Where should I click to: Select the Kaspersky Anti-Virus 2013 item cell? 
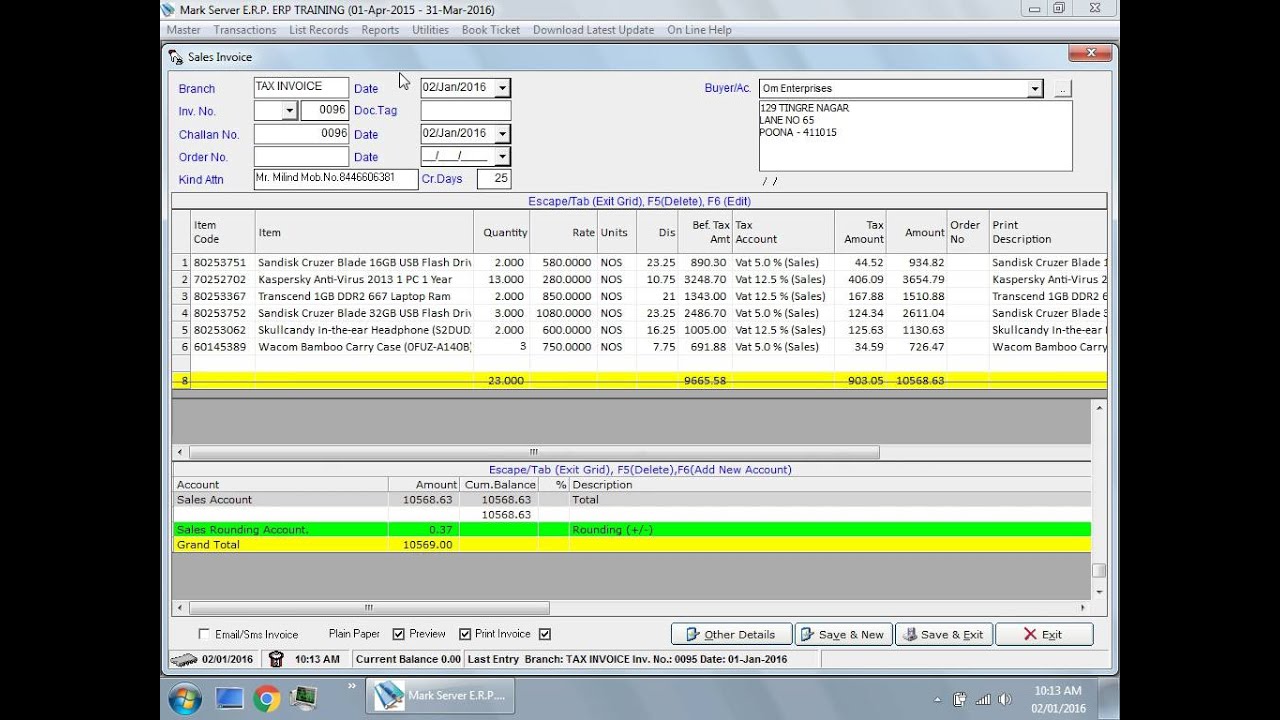pyautogui.click(x=364, y=280)
